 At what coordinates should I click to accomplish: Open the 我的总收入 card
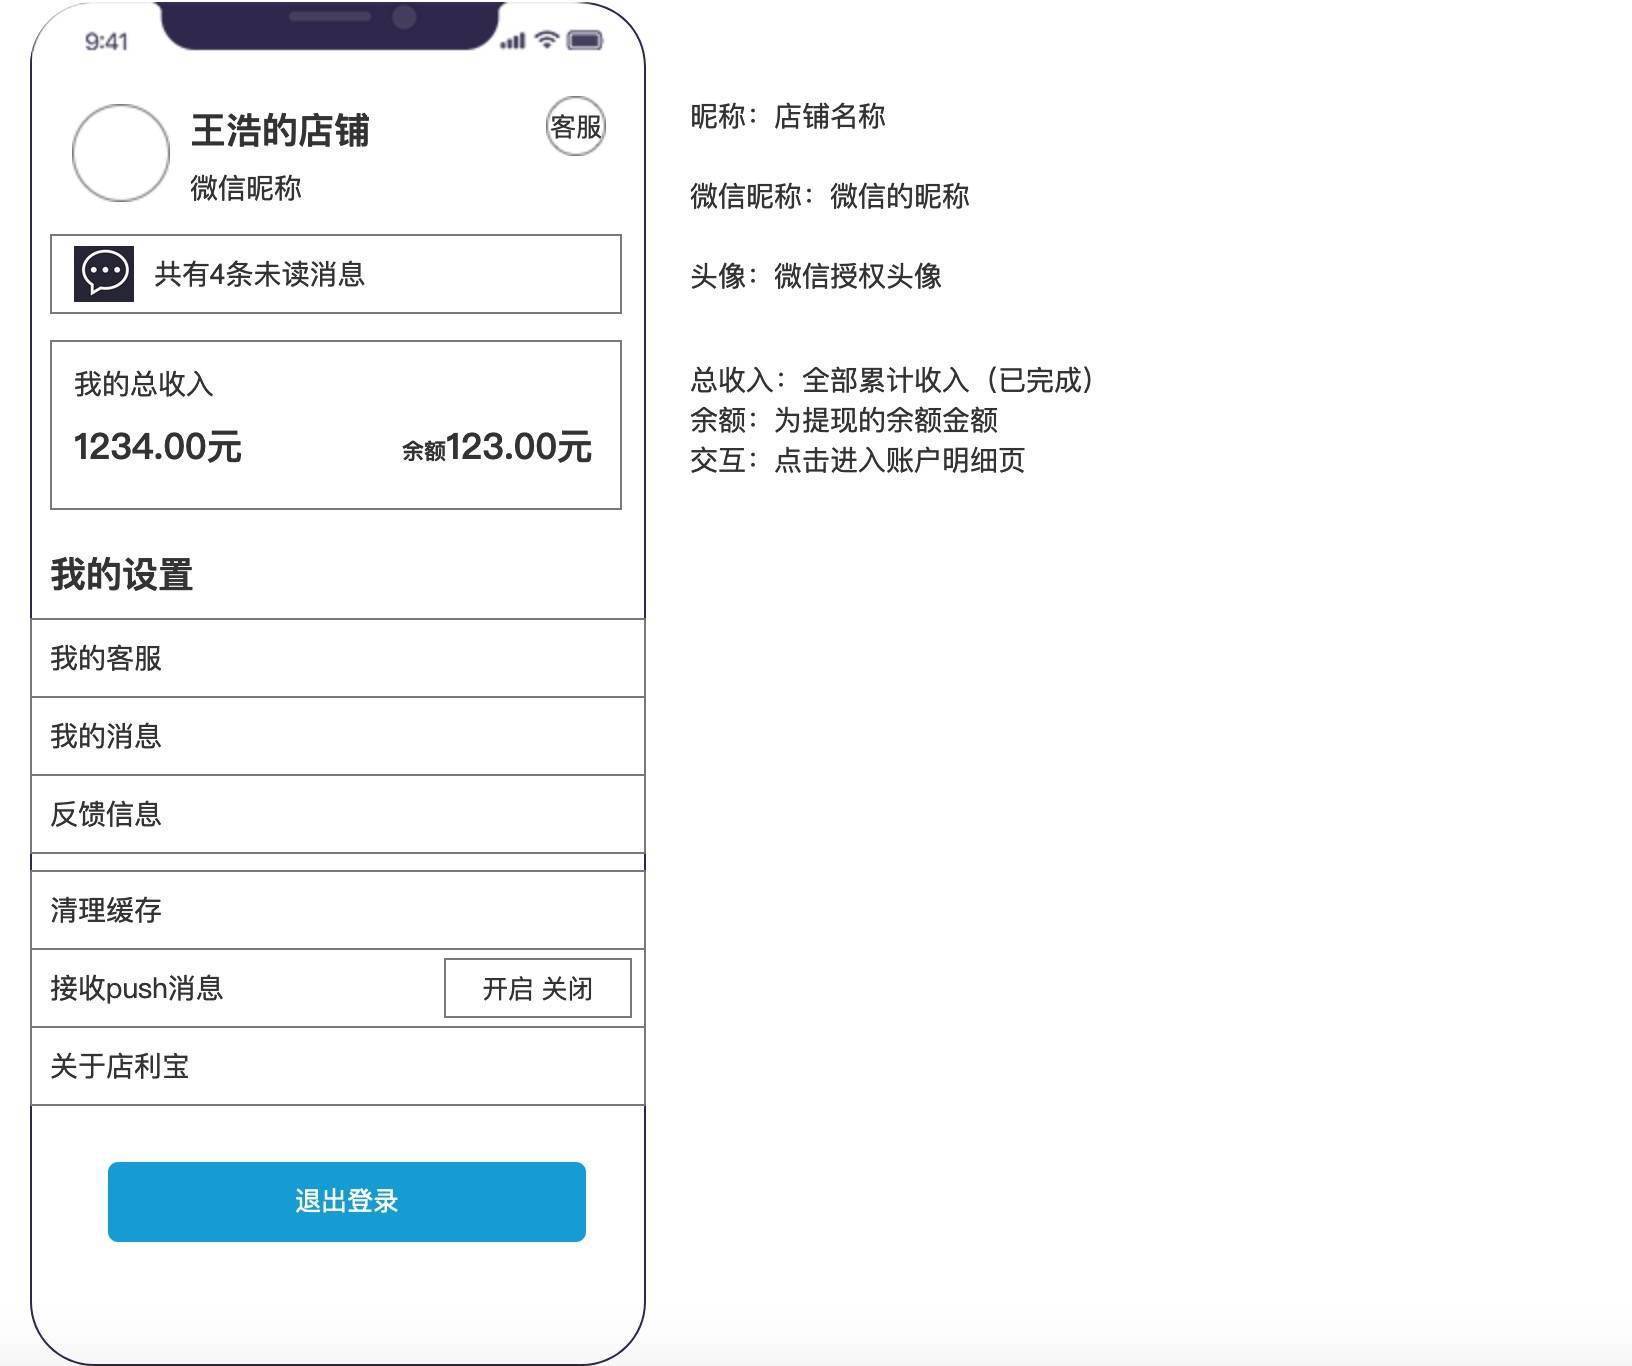[336, 425]
